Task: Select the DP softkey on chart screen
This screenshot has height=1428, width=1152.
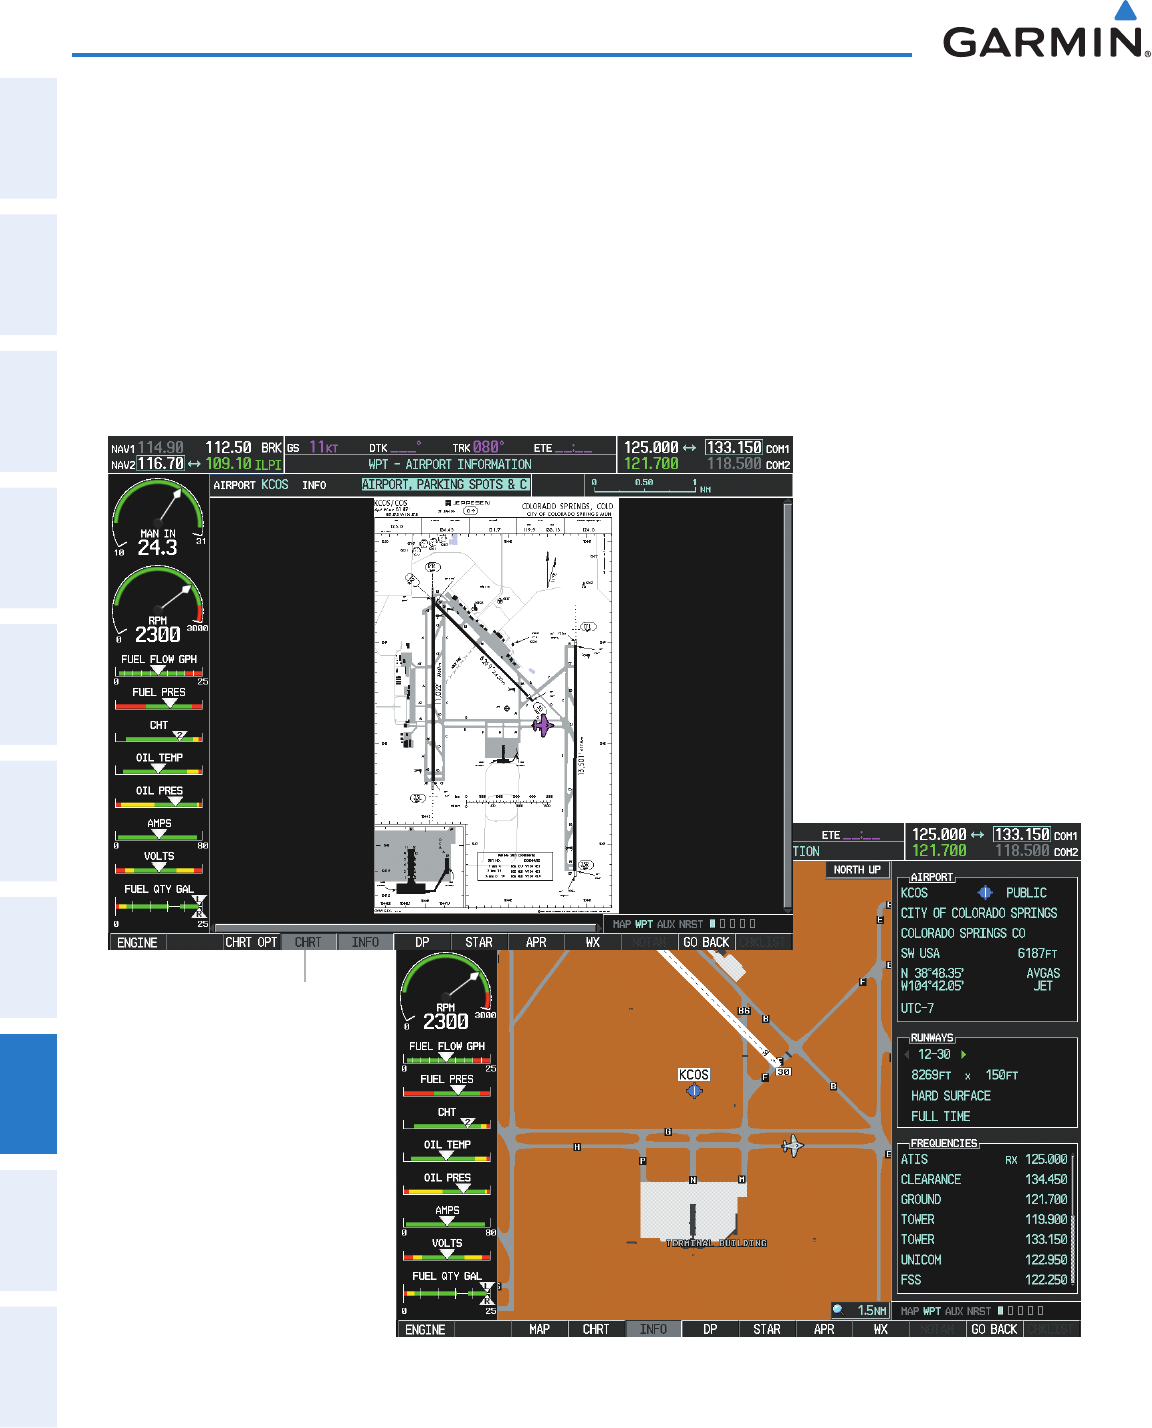Action: 422,943
